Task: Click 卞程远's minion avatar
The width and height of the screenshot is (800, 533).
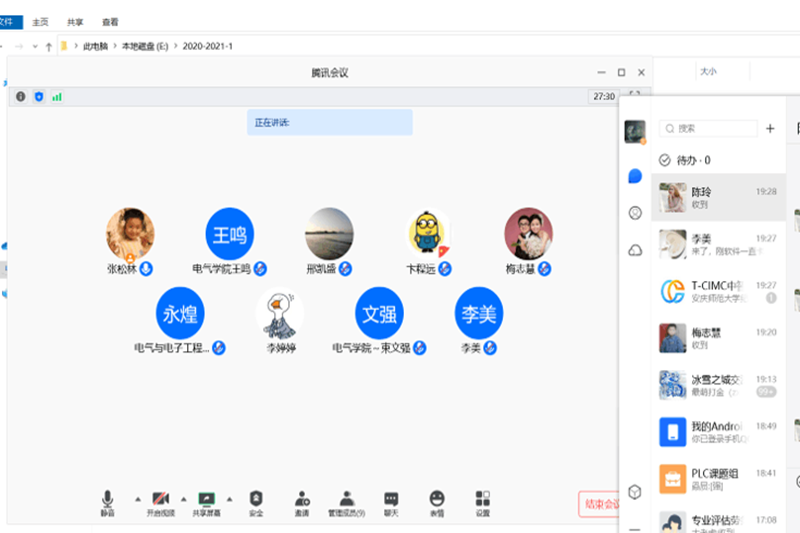Action: [428, 234]
